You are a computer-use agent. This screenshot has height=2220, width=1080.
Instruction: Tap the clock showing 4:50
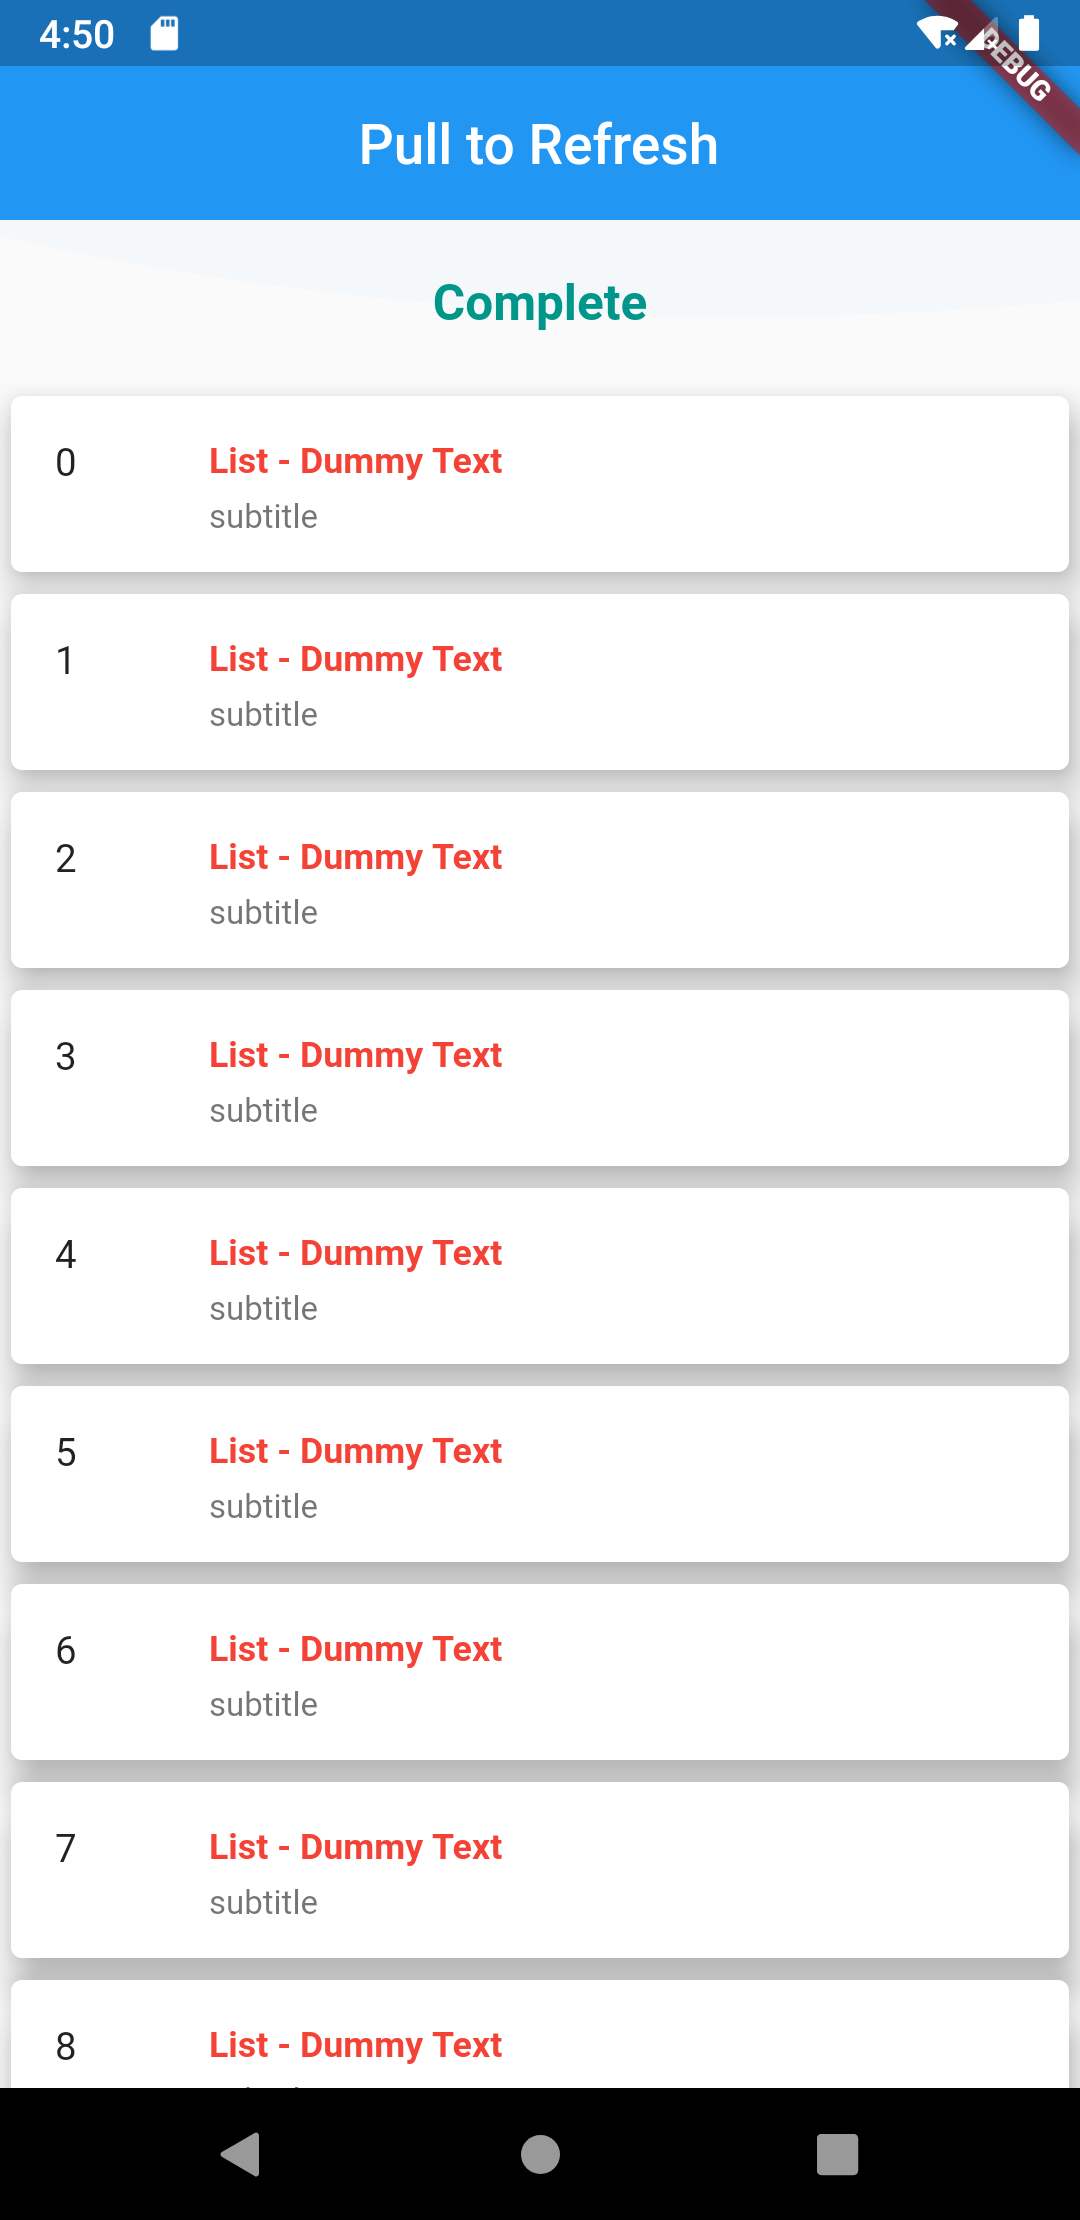click(75, 33)
